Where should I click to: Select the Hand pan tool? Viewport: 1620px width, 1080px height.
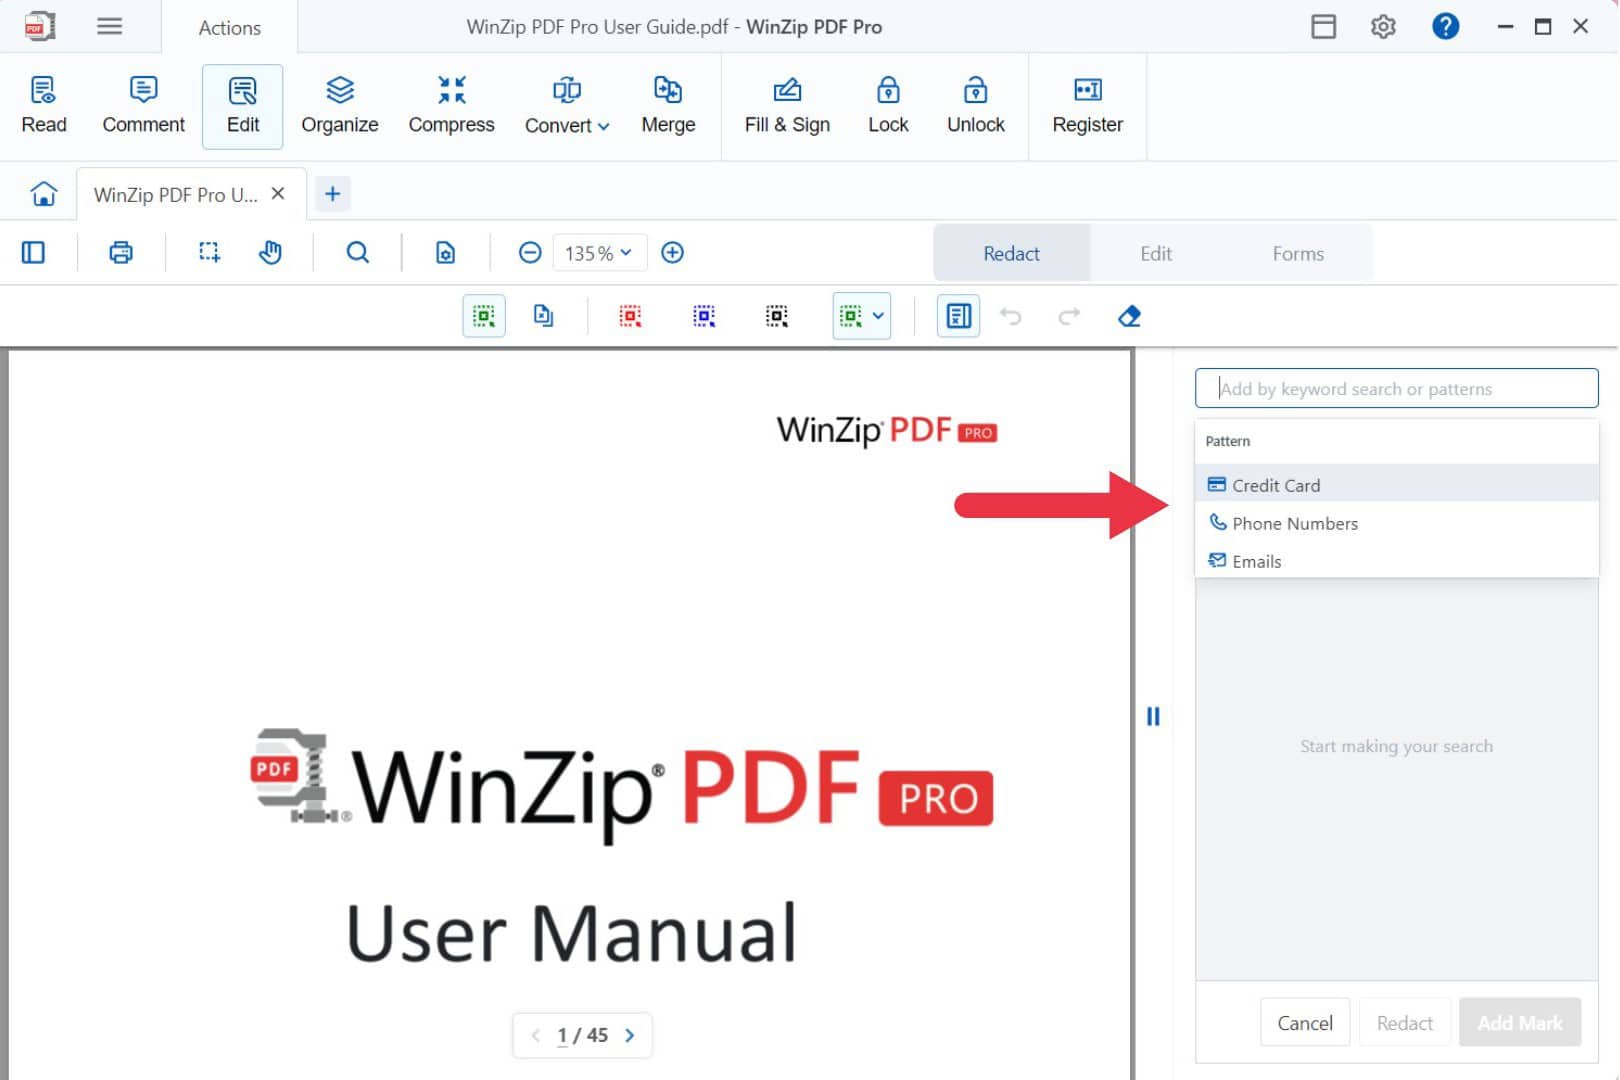[x=270, y=252]
